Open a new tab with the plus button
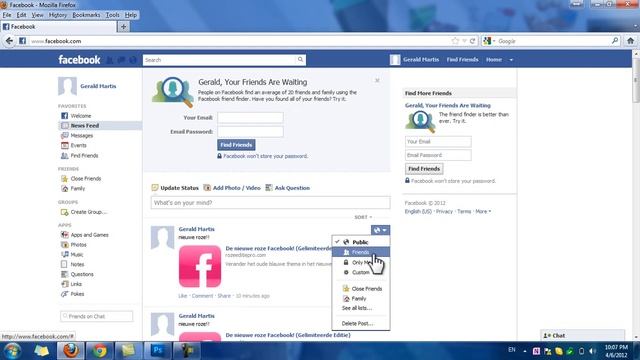 point(123,27)
